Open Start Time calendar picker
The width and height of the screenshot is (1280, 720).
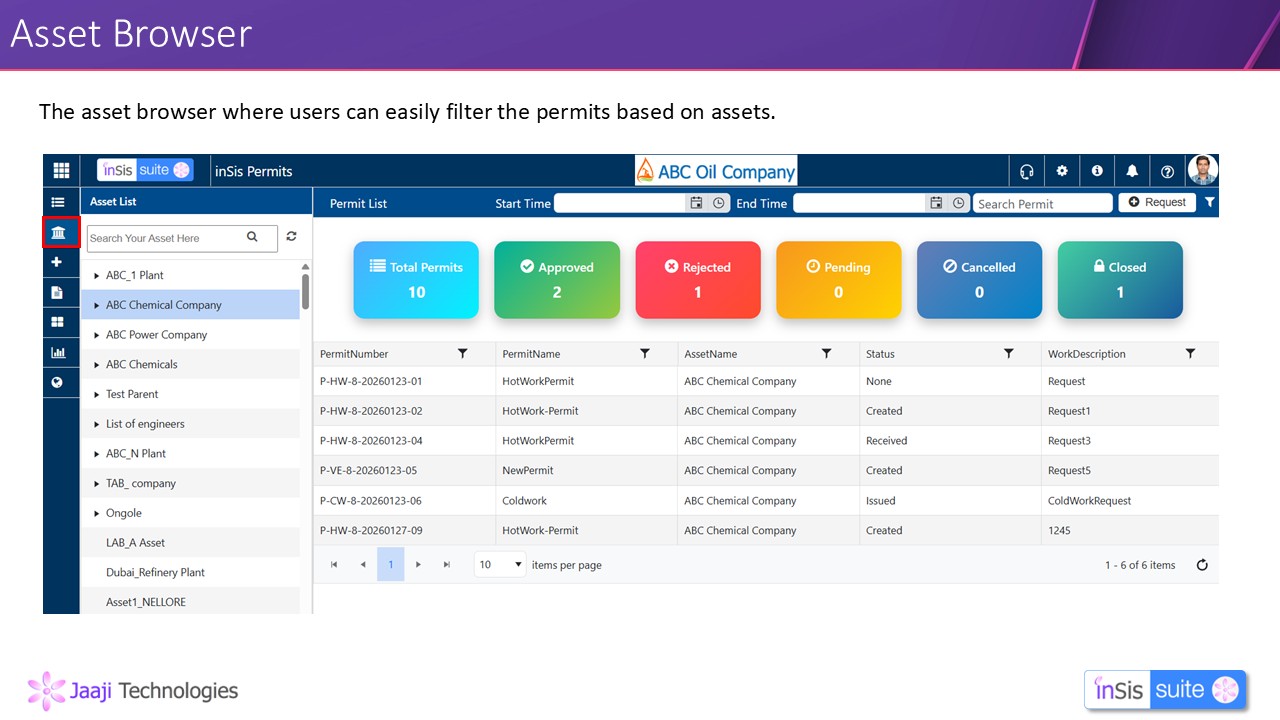(696, 203)
